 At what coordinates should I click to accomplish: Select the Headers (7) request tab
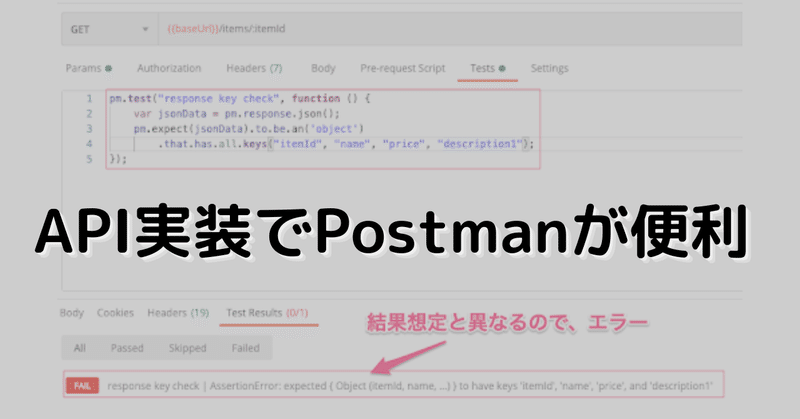click(x=254, y=68)
